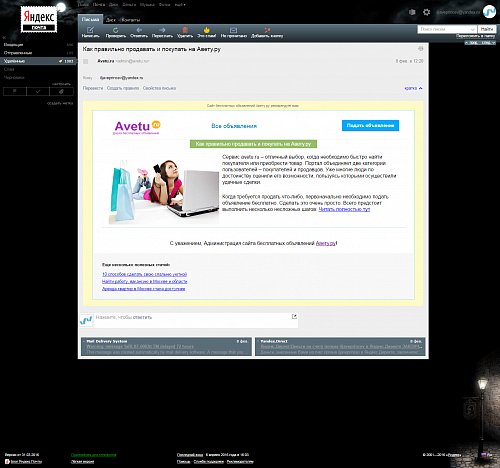The height and width of the screenshot is (468, 500).
Task: Open settings via the gear icon
Action: (x=426, y=12)
